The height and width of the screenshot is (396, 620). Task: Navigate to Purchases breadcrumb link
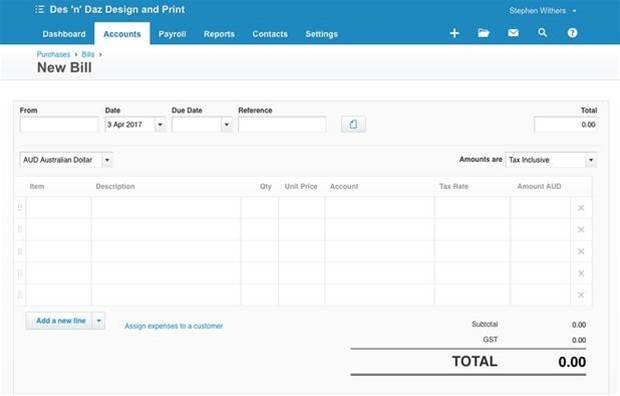pyautogui.click(x=53, y=54)
